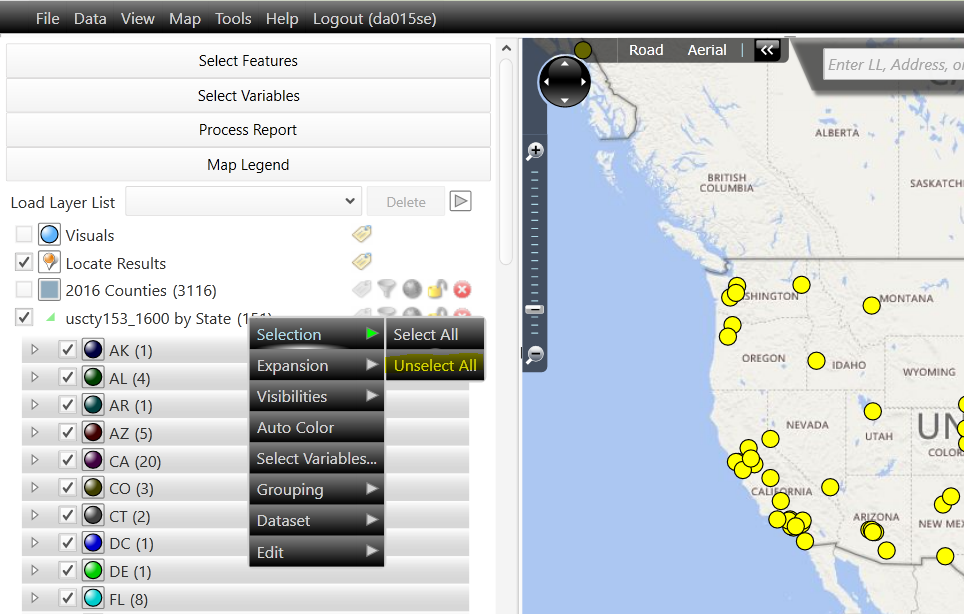Toggle the CA (20) visibility checkbox

tap(67, 461)
